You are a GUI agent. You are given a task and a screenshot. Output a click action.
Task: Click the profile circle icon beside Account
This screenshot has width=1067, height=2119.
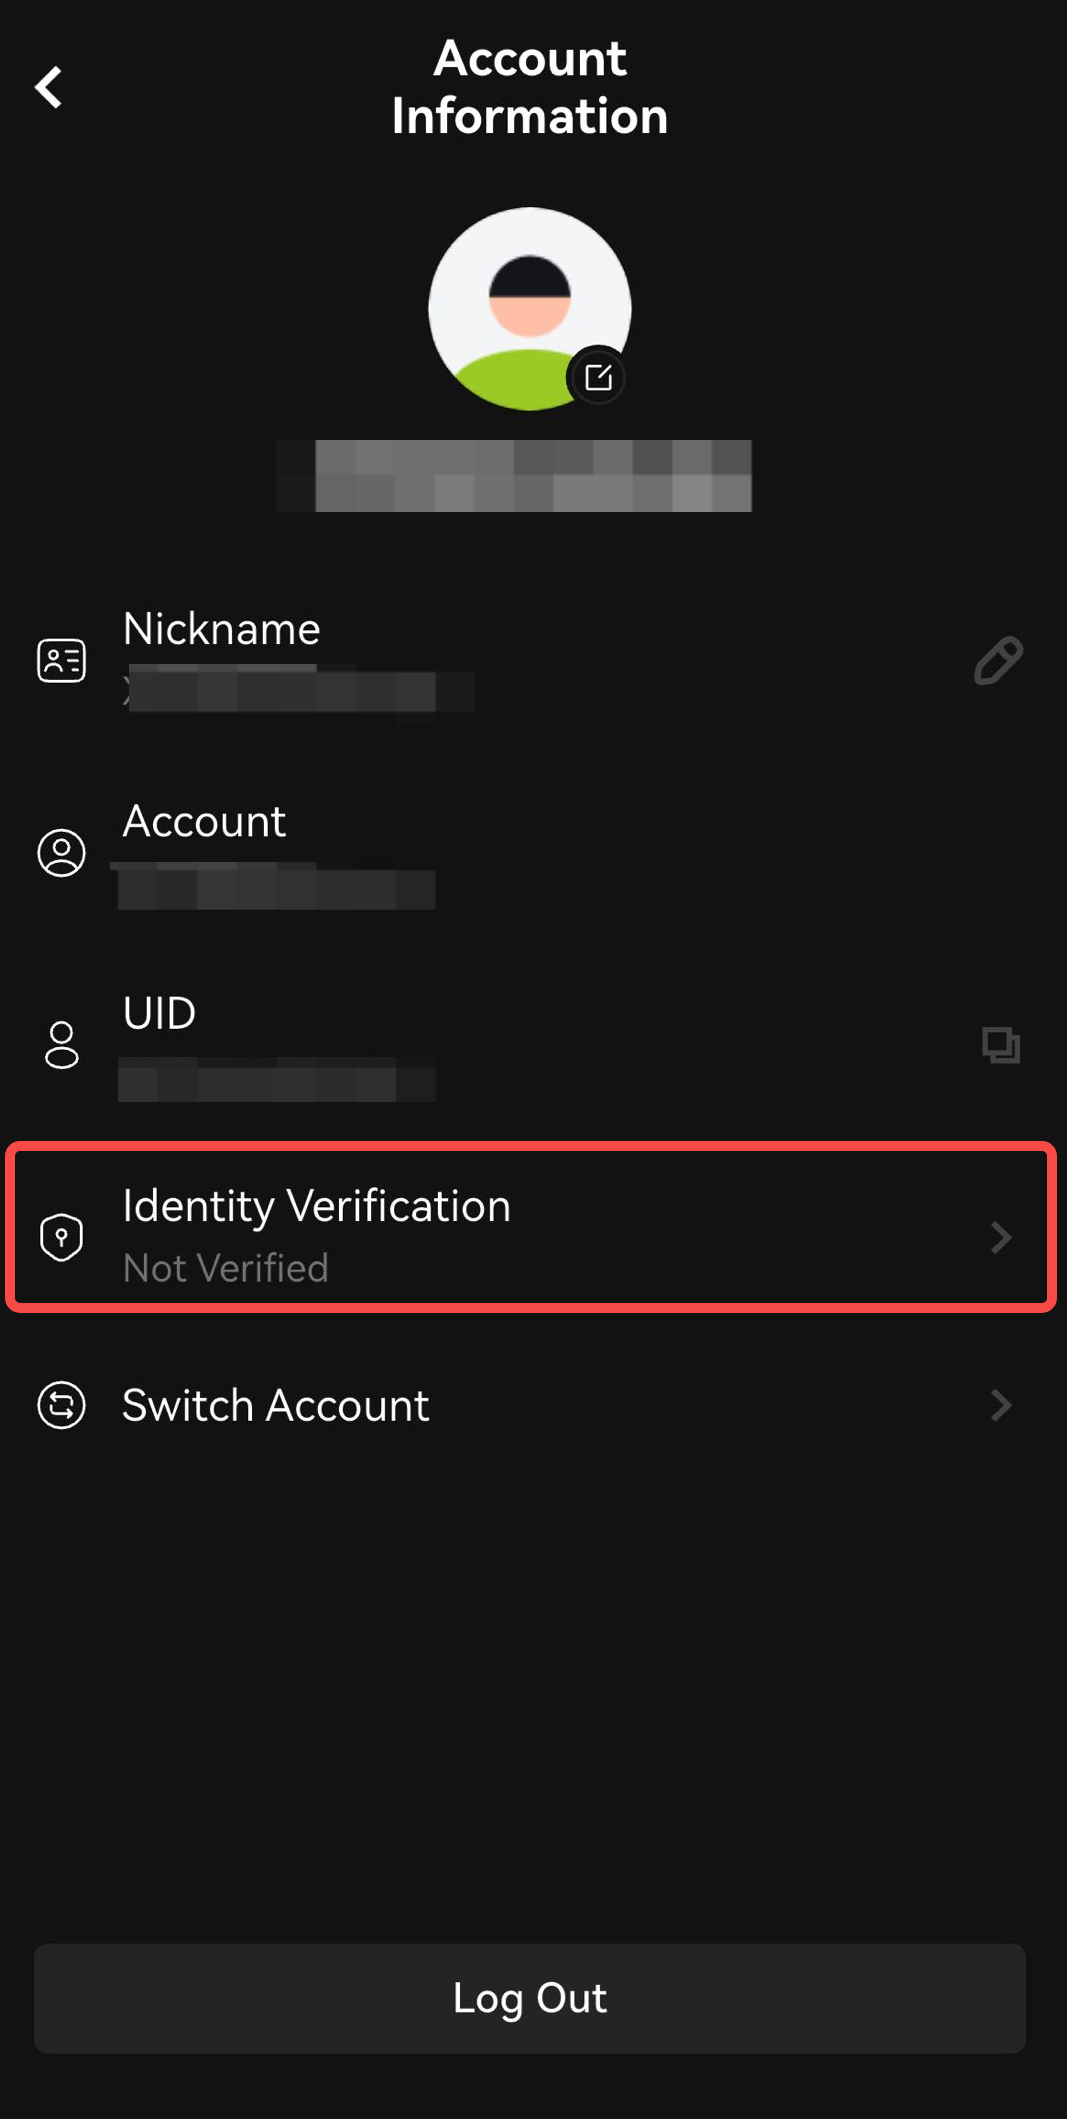click(62, 853)
